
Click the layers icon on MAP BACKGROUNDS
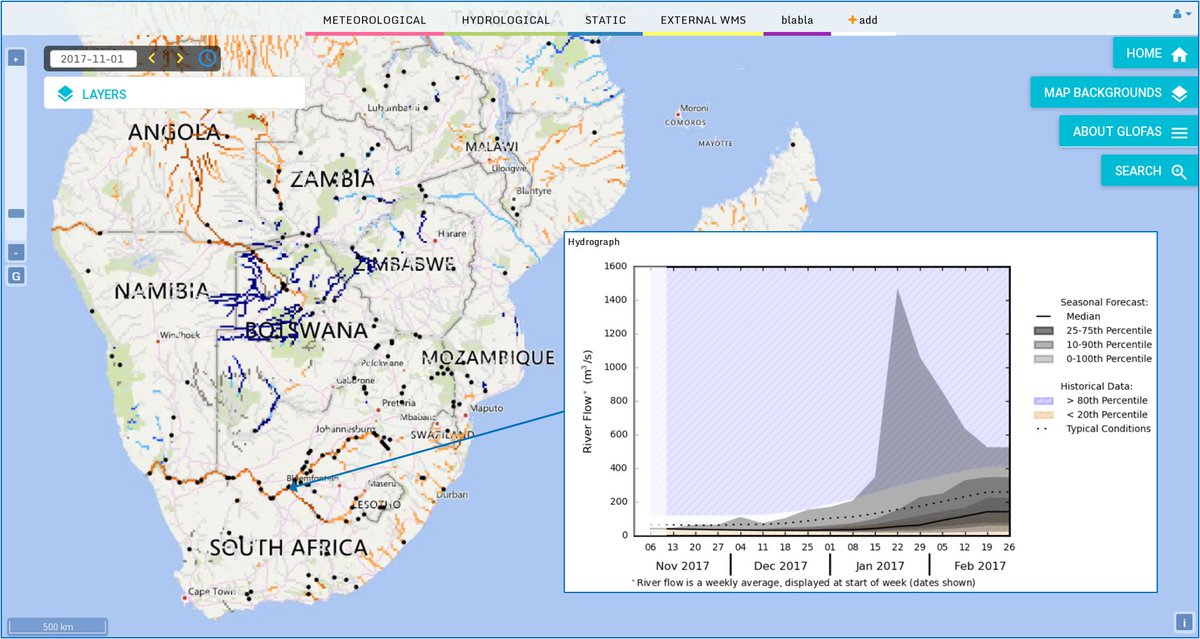tap(1178, 93)
